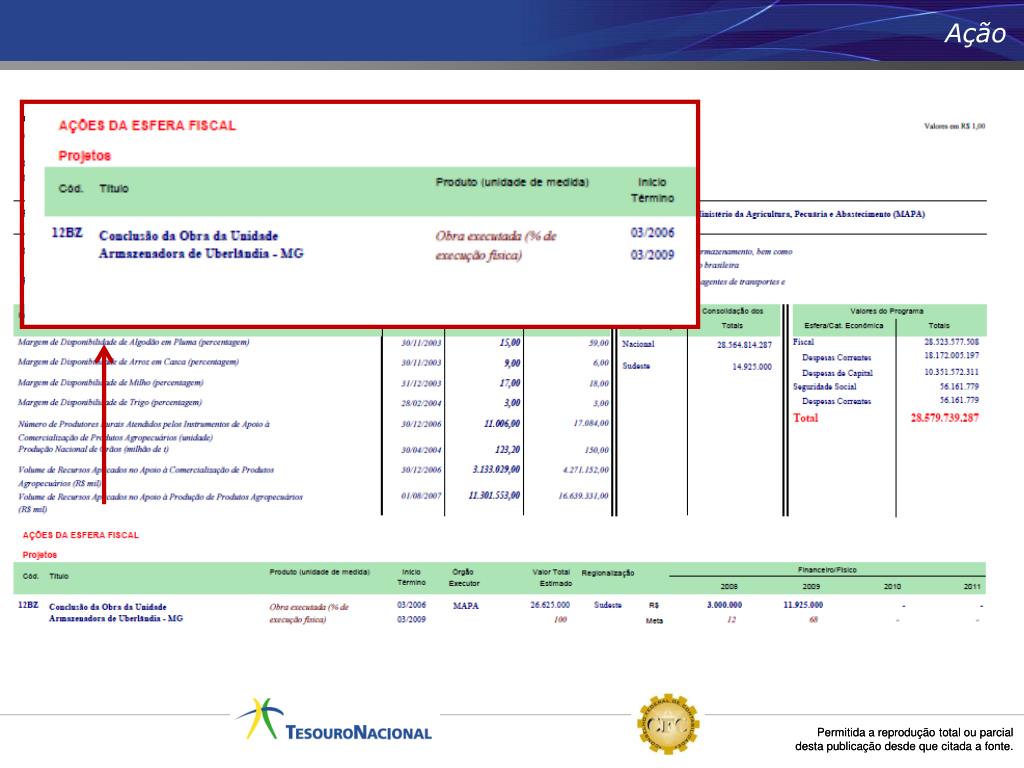Screen dimensions: 1024x768
Task: Click the footer reproduction permission notice
Action: (x=904, y=739)
